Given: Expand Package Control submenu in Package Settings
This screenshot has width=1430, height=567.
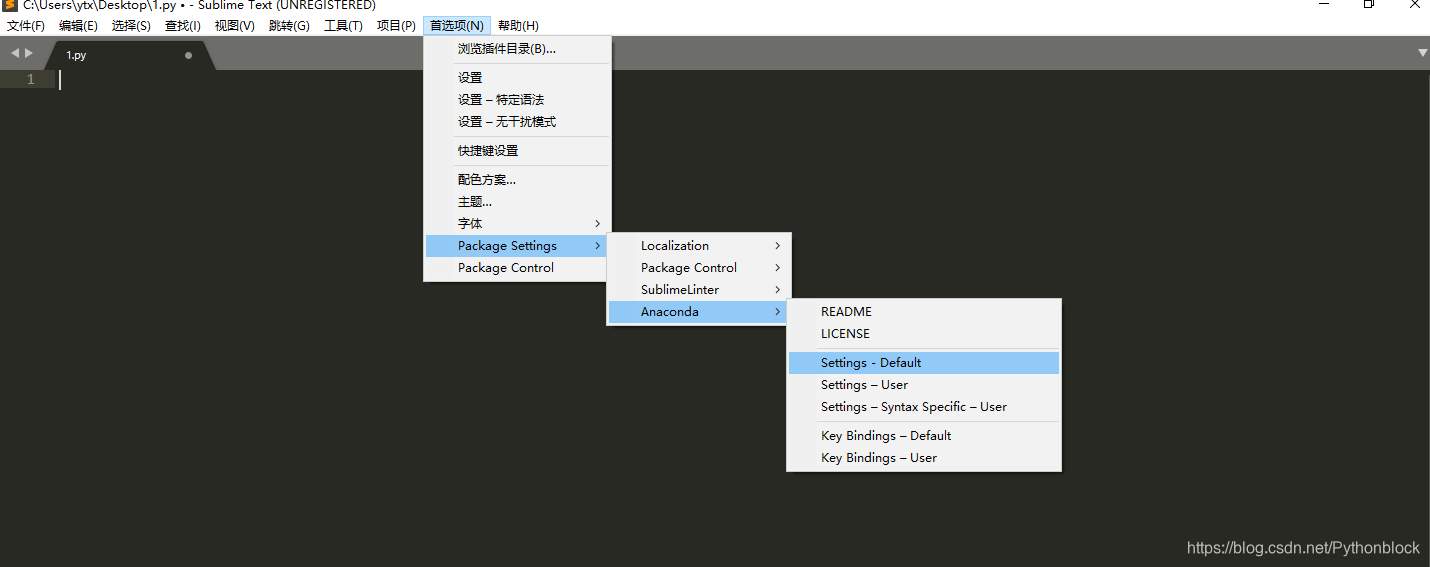Looking at the screenshot, I should [x=699, y=267].
